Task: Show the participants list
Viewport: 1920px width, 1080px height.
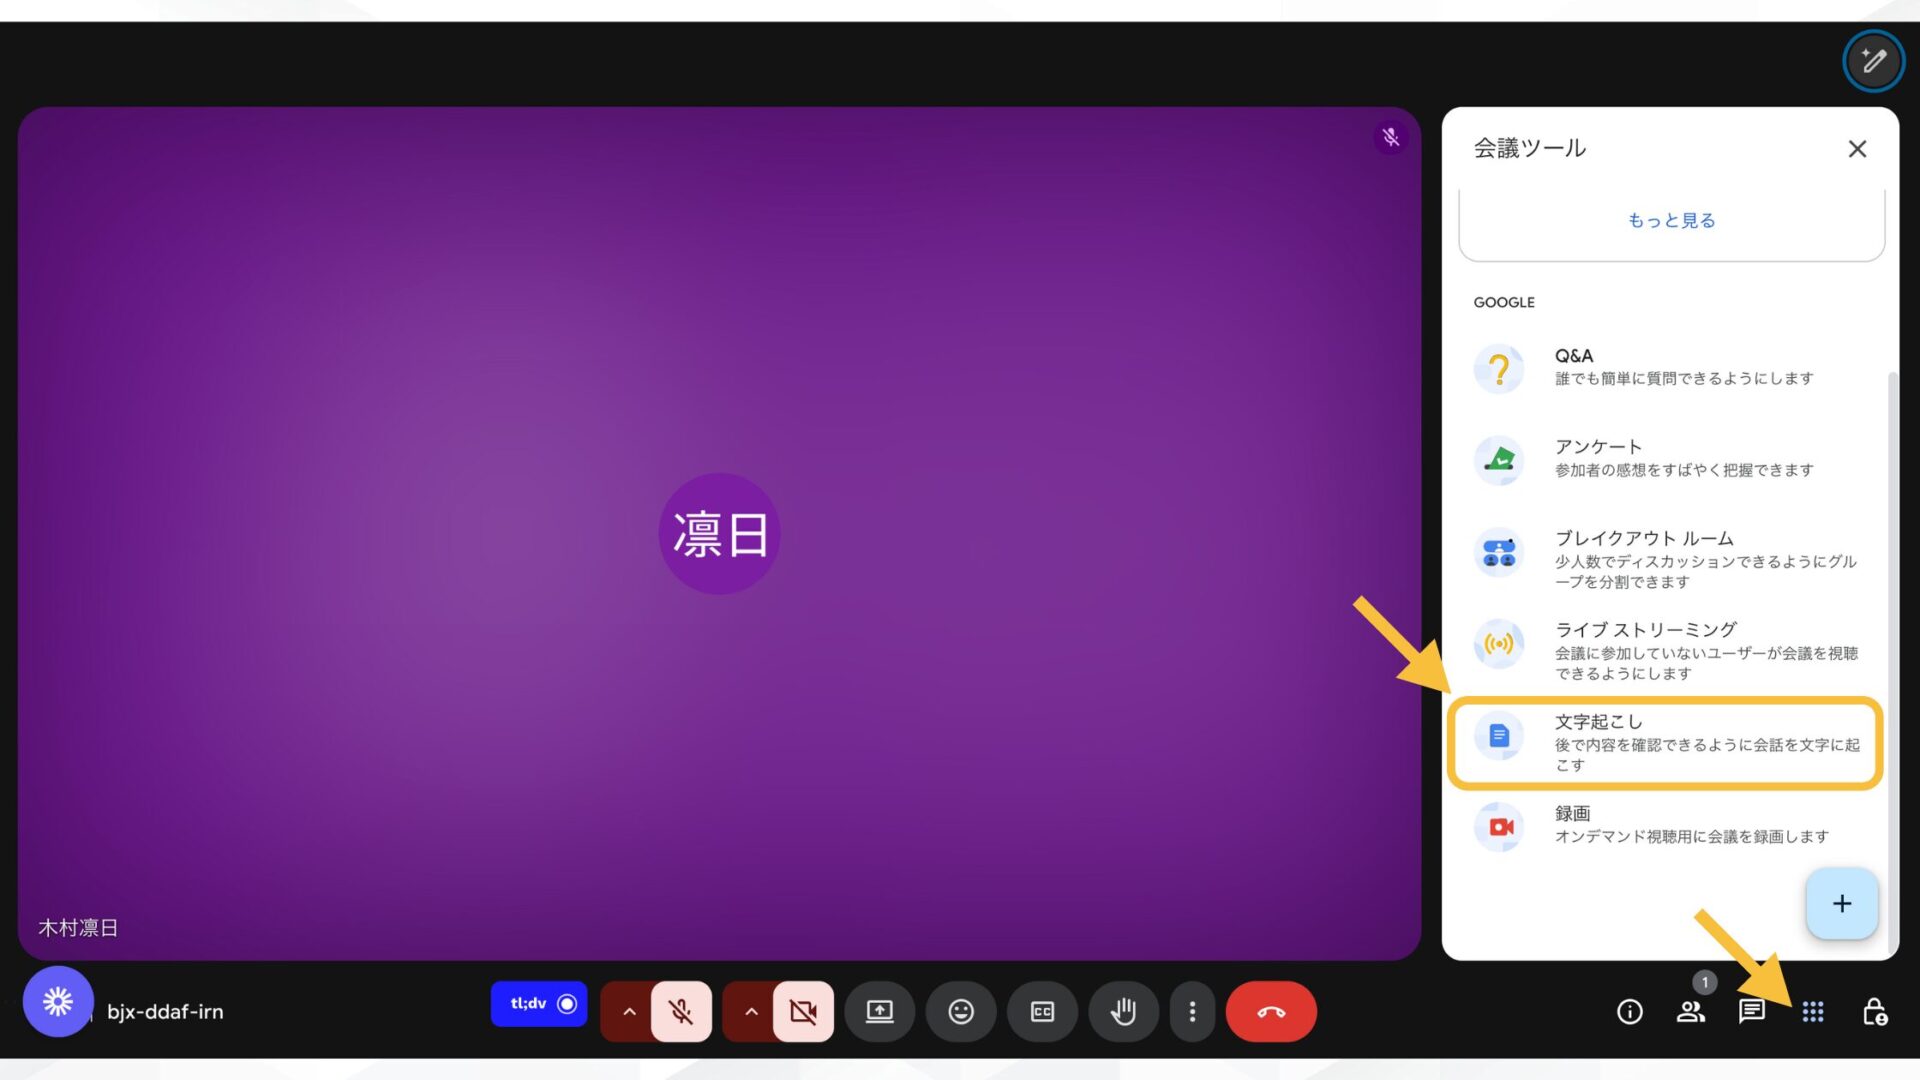Action: tap(1692, 1012)
